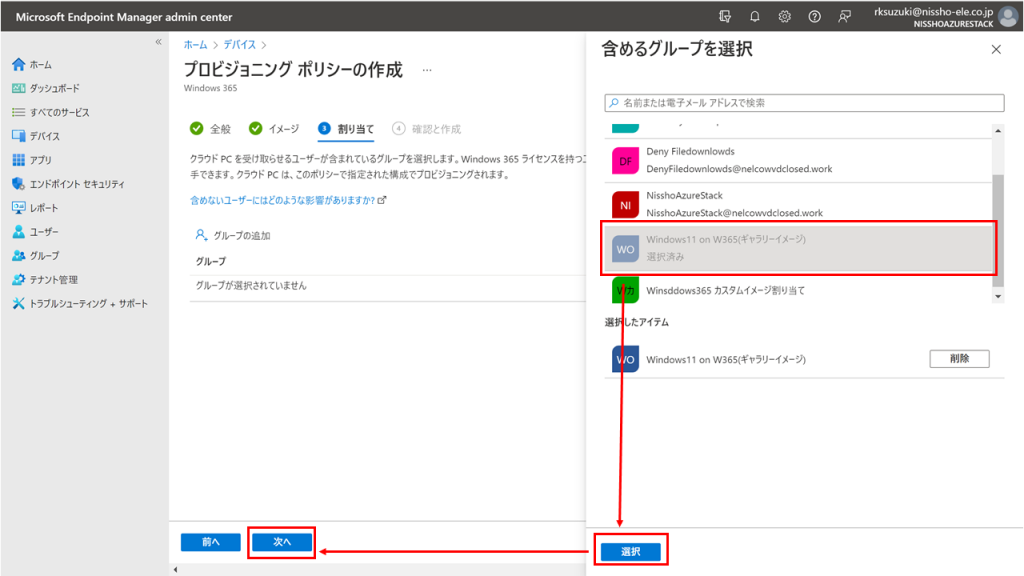
Task: Click the group list scrollbar thumb
Action: (998, 230)
